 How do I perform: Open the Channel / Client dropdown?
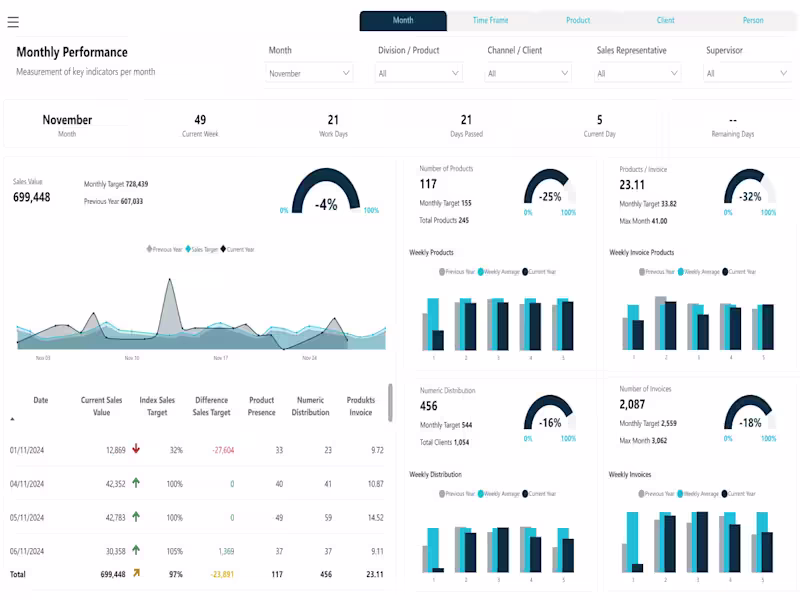click(x=529, y=72)
